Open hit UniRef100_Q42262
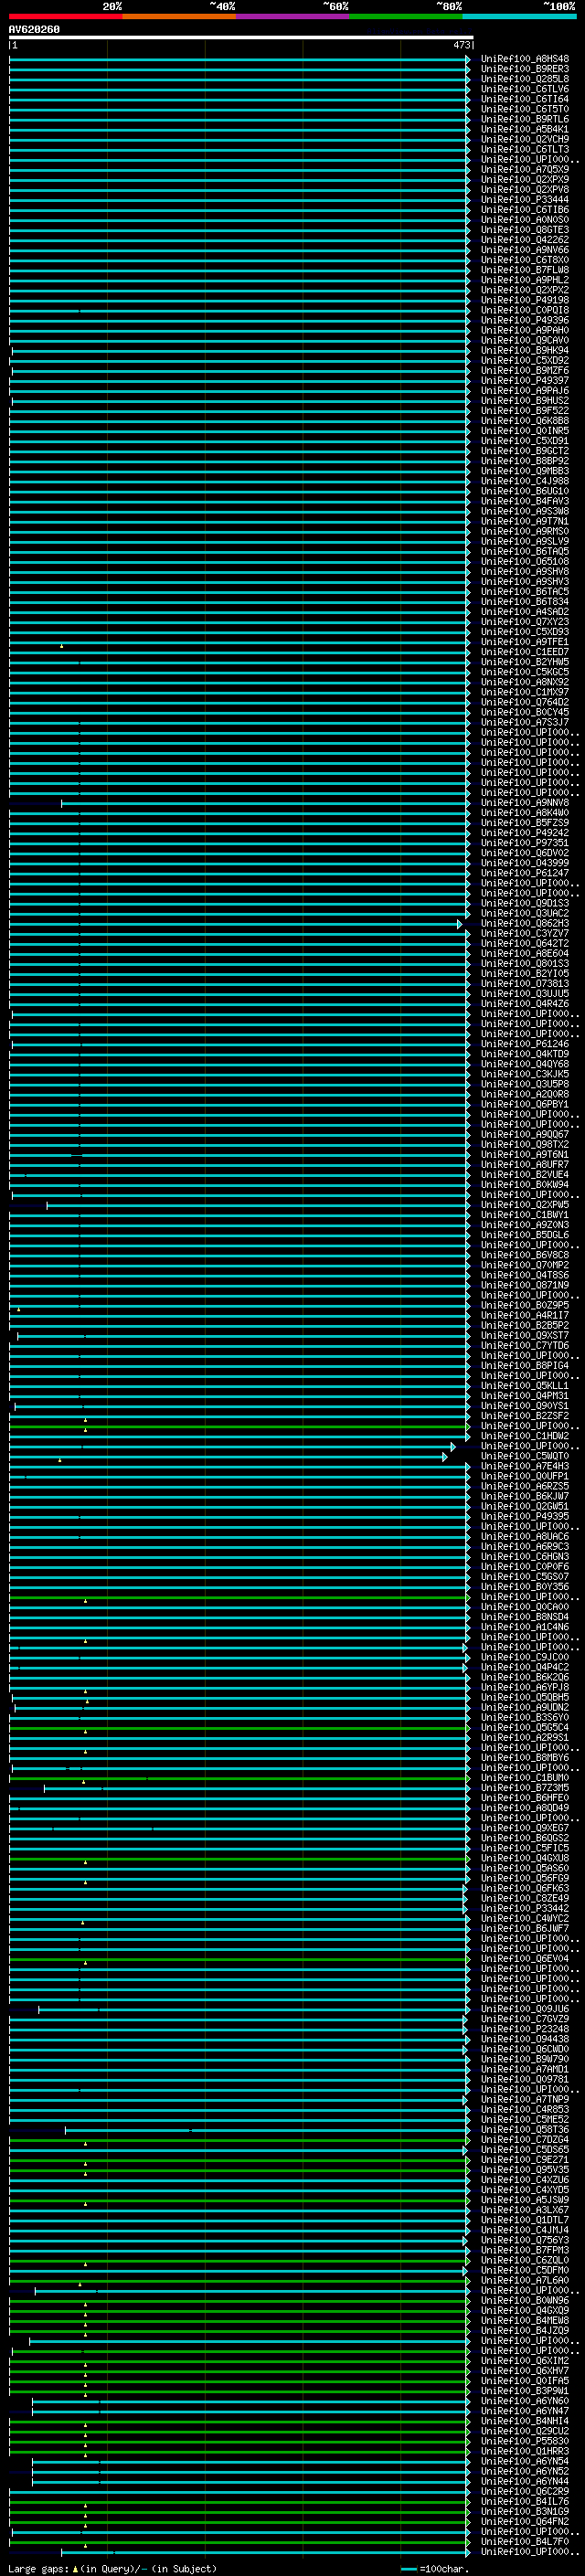 [525, 240]
